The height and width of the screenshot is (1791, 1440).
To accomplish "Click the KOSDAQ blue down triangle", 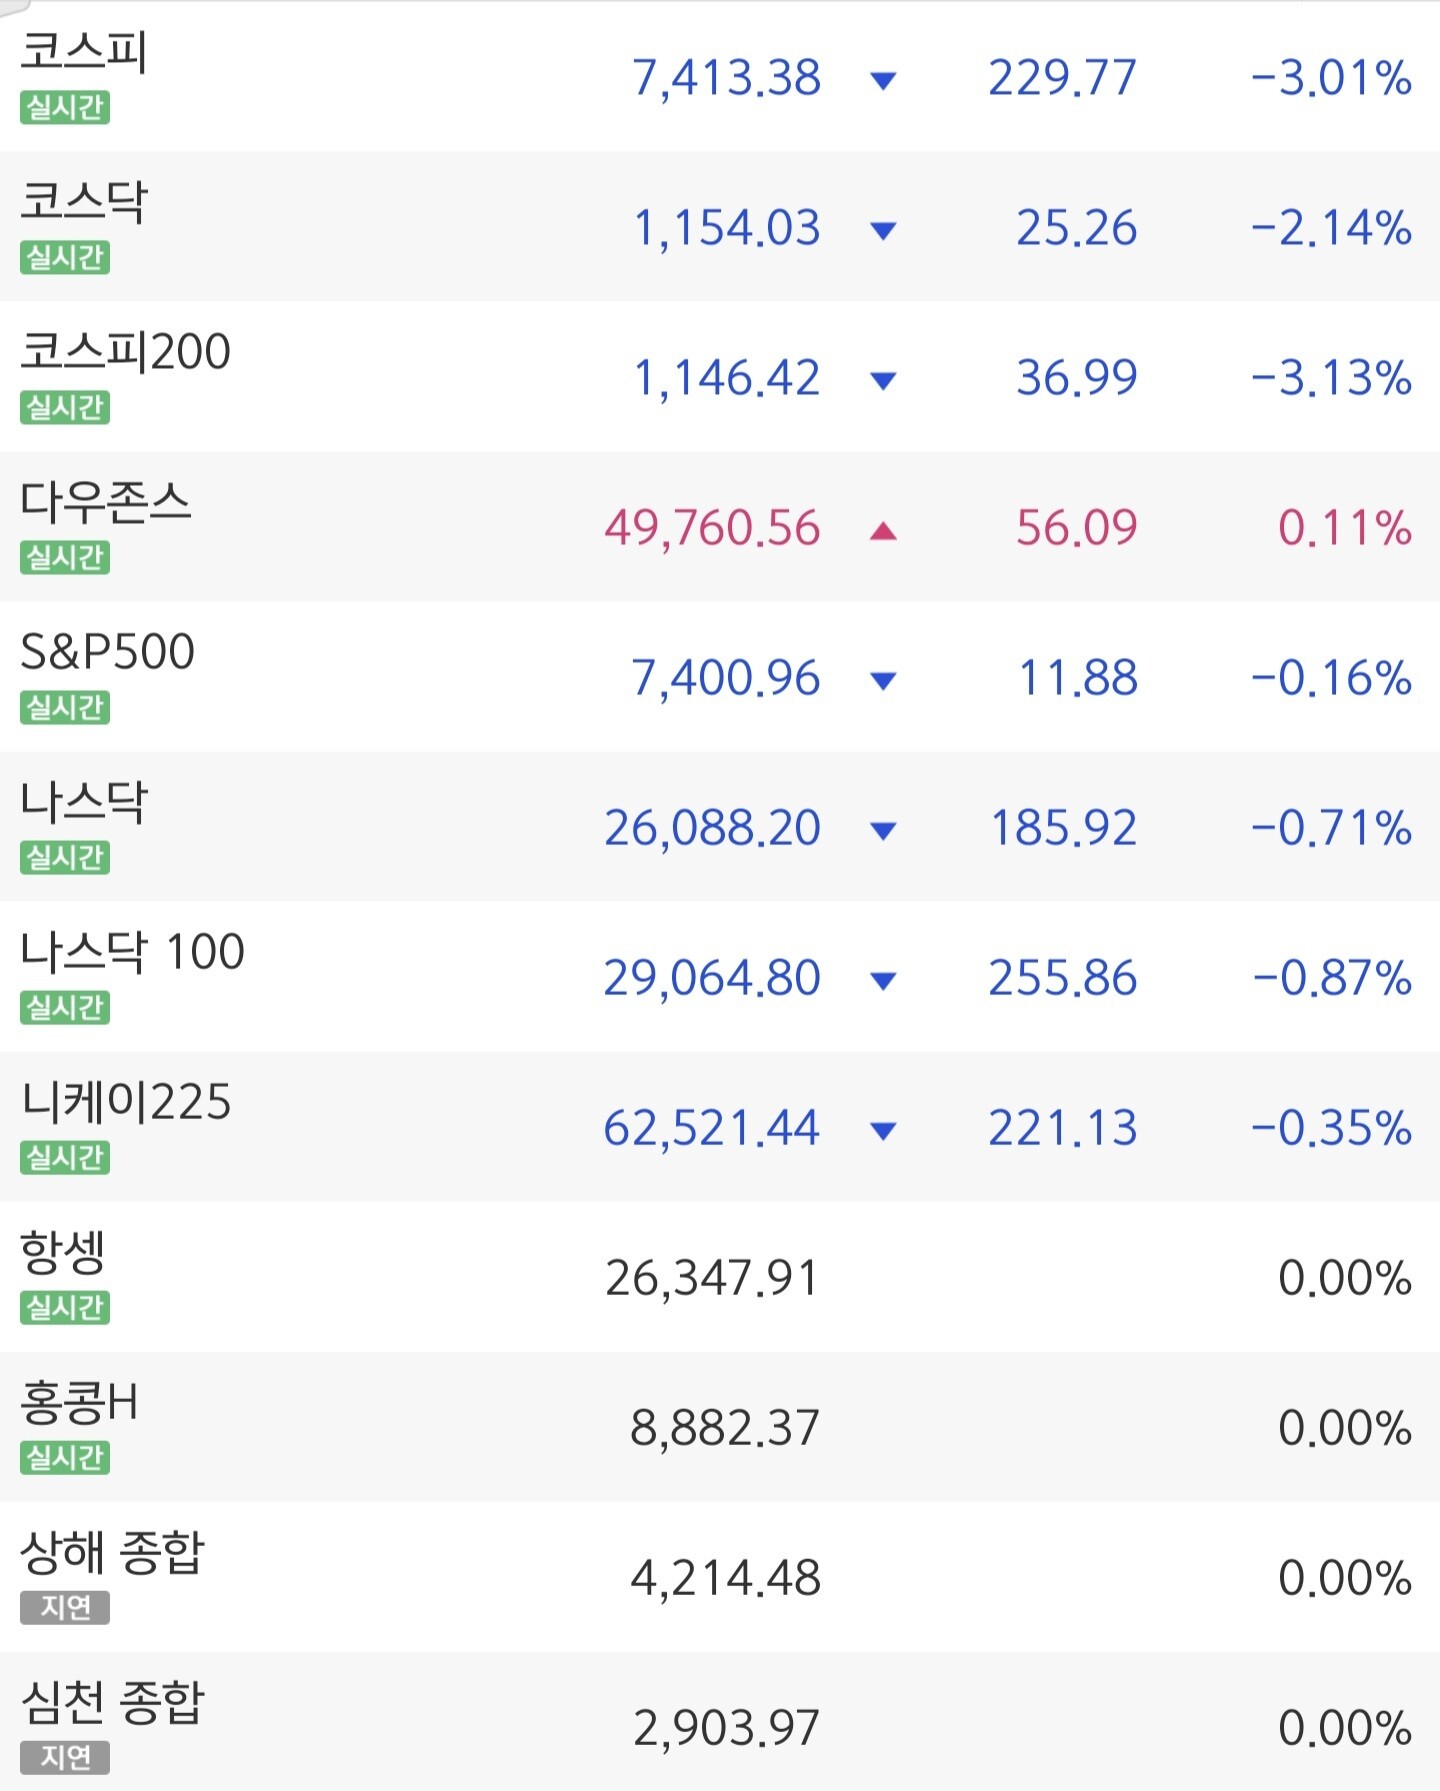I will click(x=883, y=231).
